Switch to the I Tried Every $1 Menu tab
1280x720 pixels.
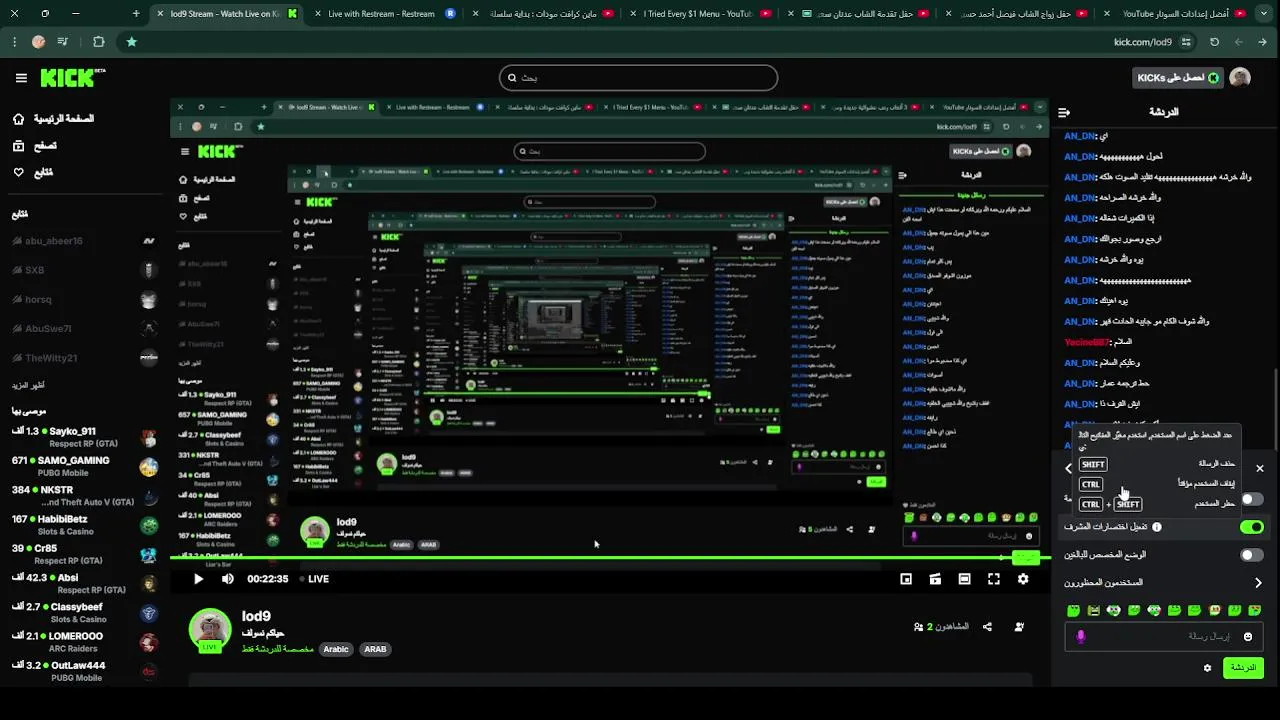coord(699,14)
